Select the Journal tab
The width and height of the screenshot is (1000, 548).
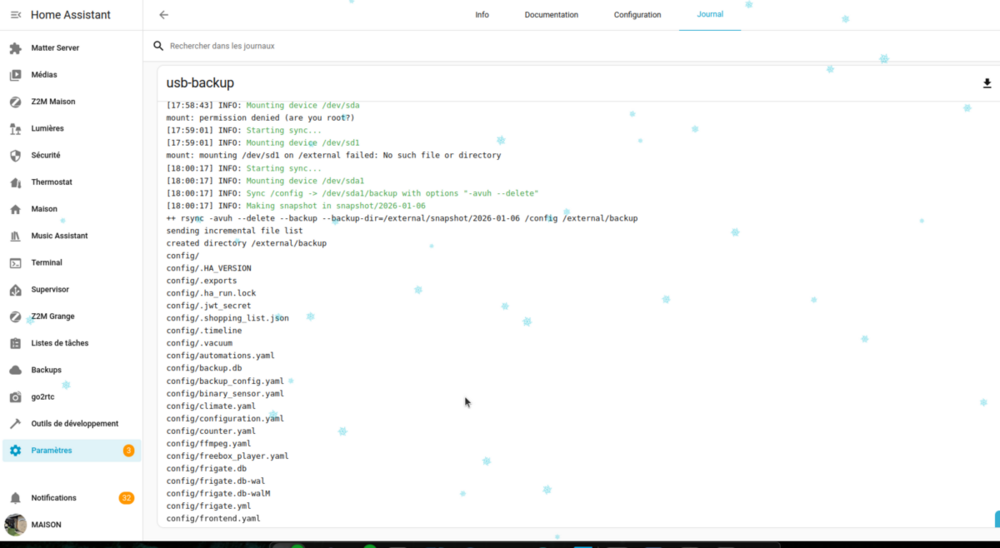tap(710, 15)
